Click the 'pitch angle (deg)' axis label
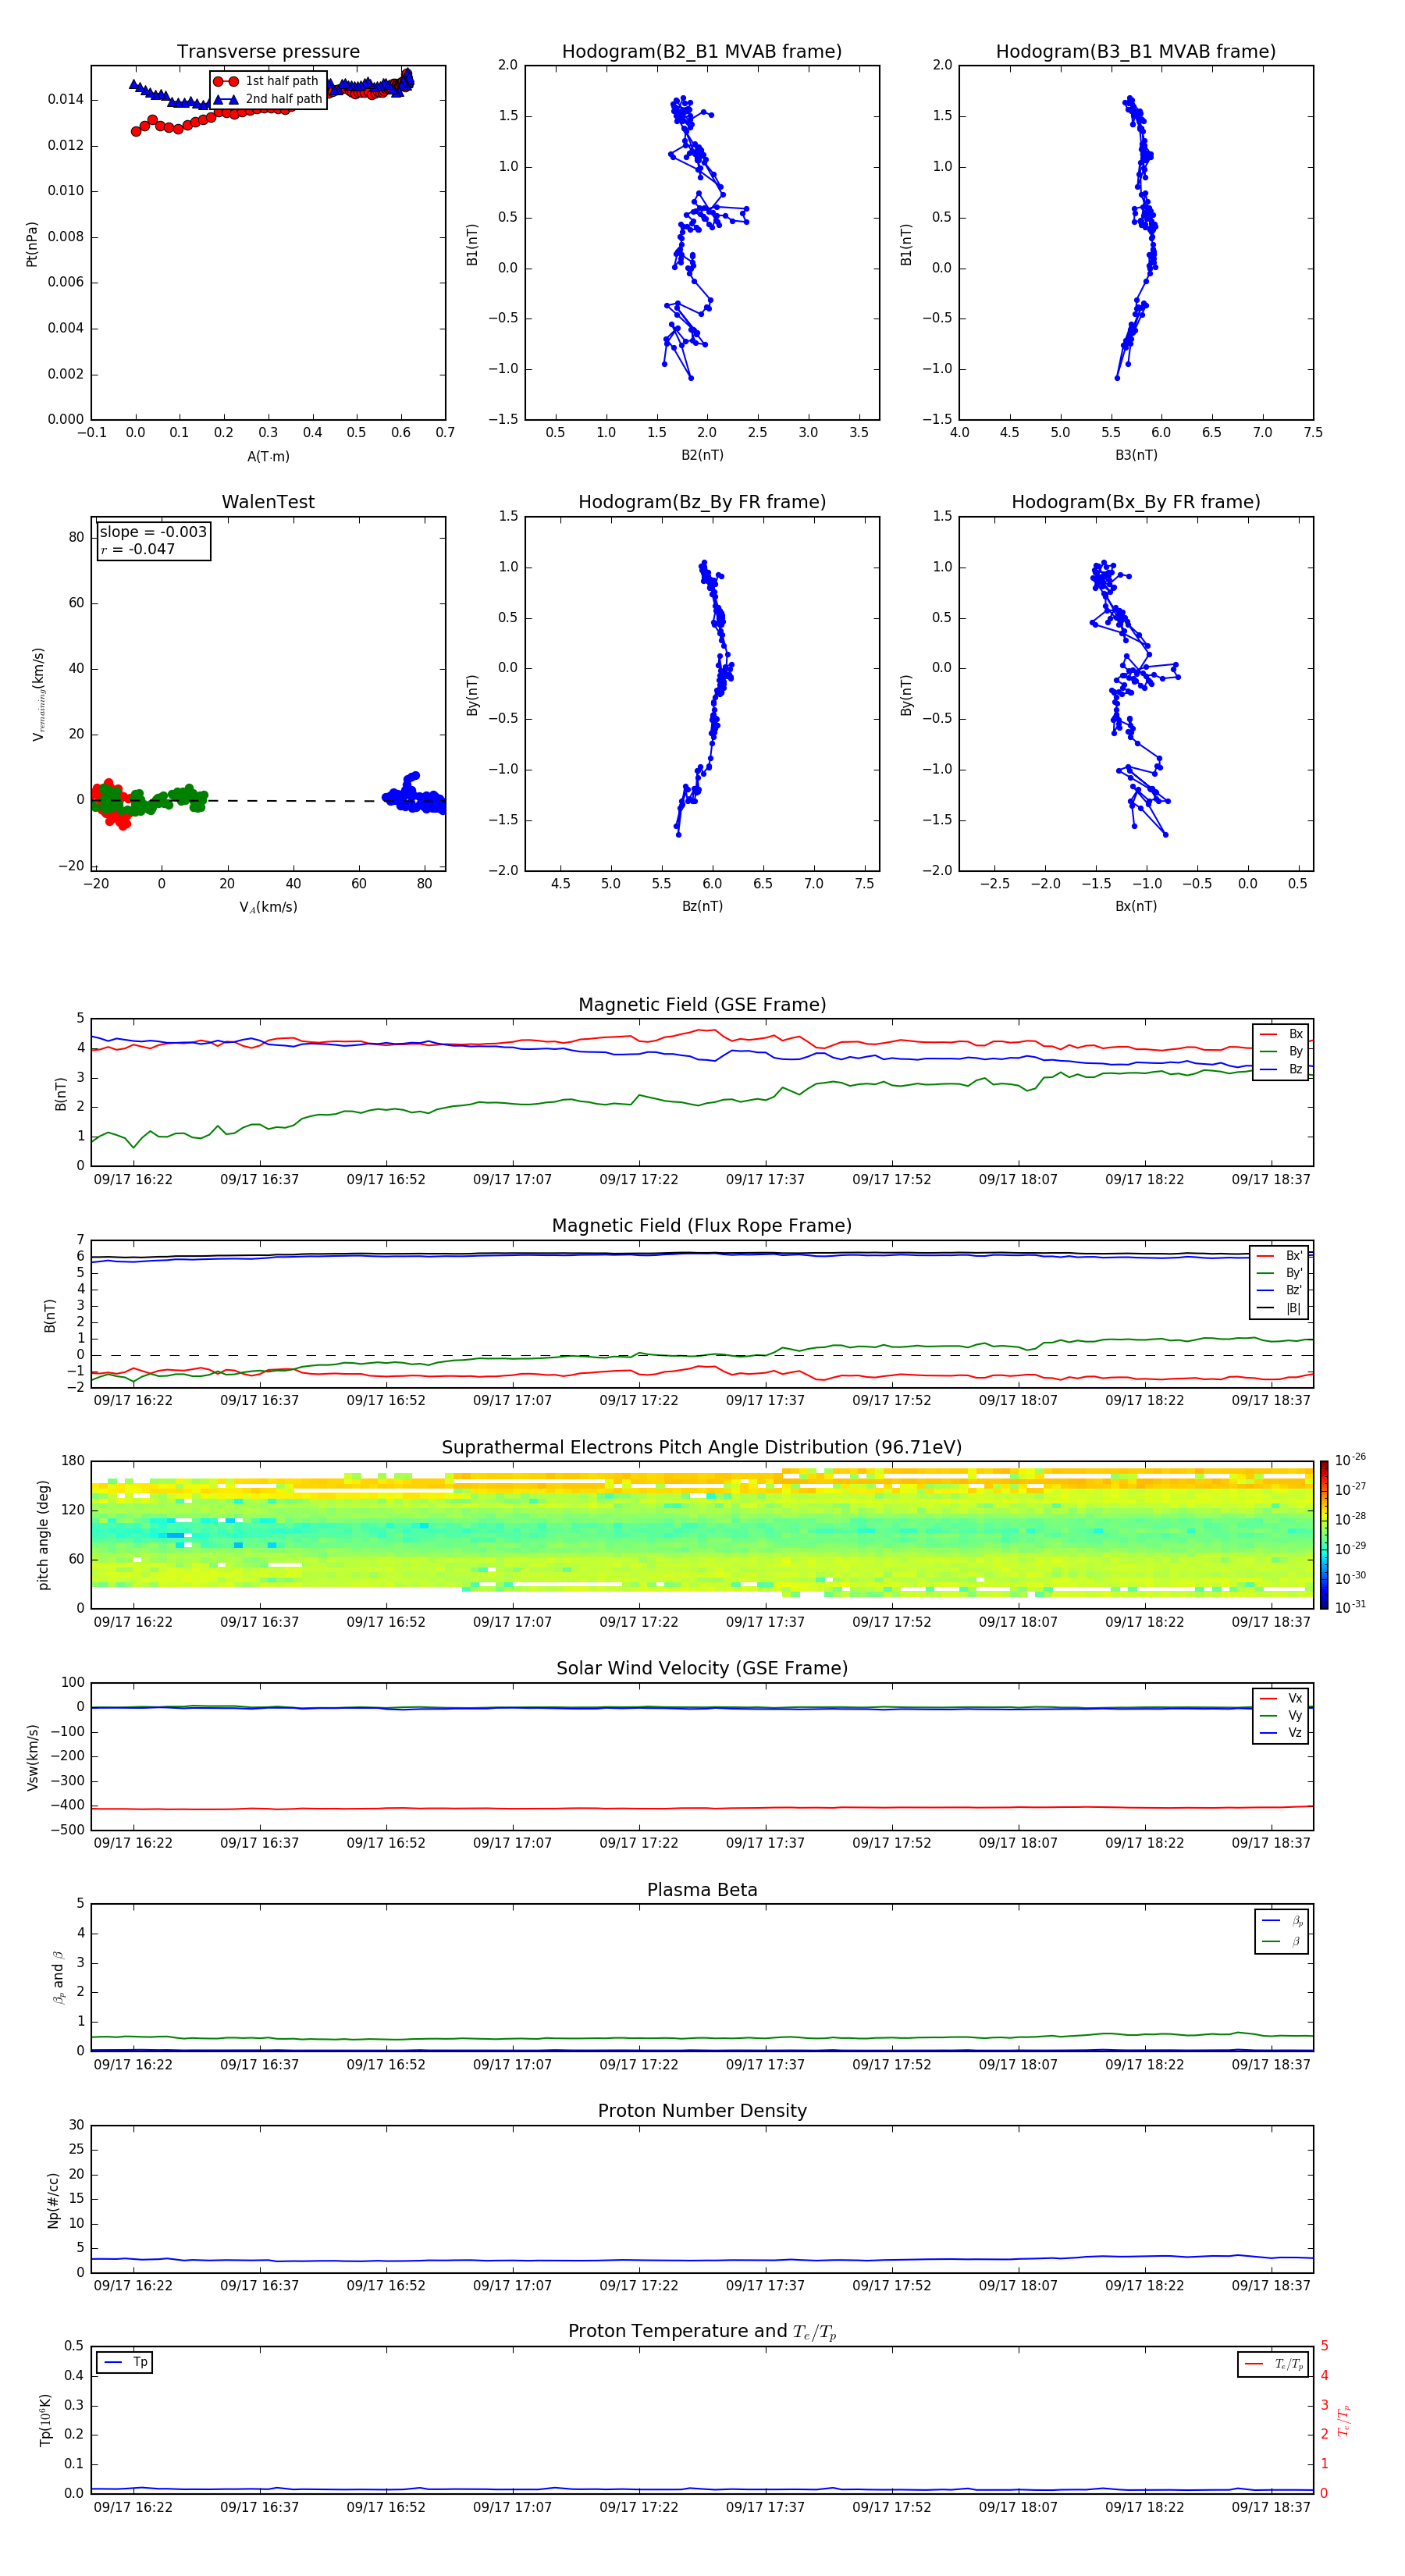Viewport: 1405px width, 2576px height. [43, 1535]
